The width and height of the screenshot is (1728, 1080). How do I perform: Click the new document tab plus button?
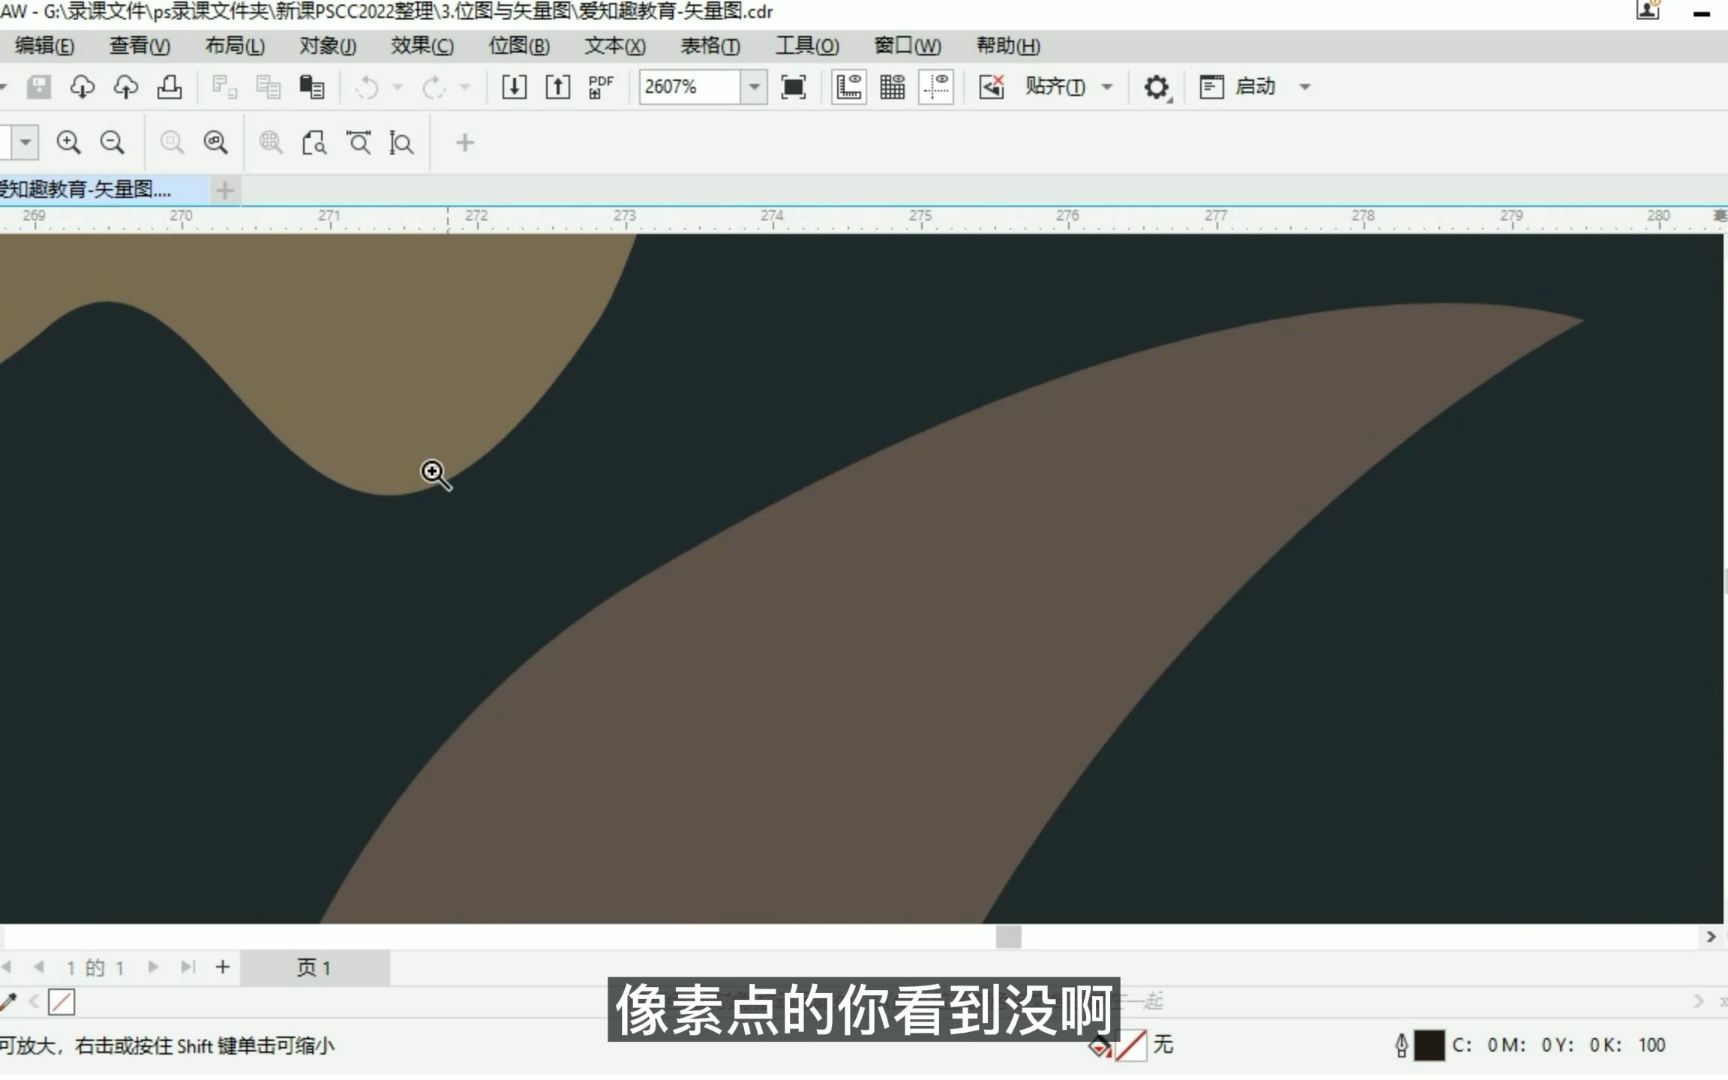click(x=225, y=190)
